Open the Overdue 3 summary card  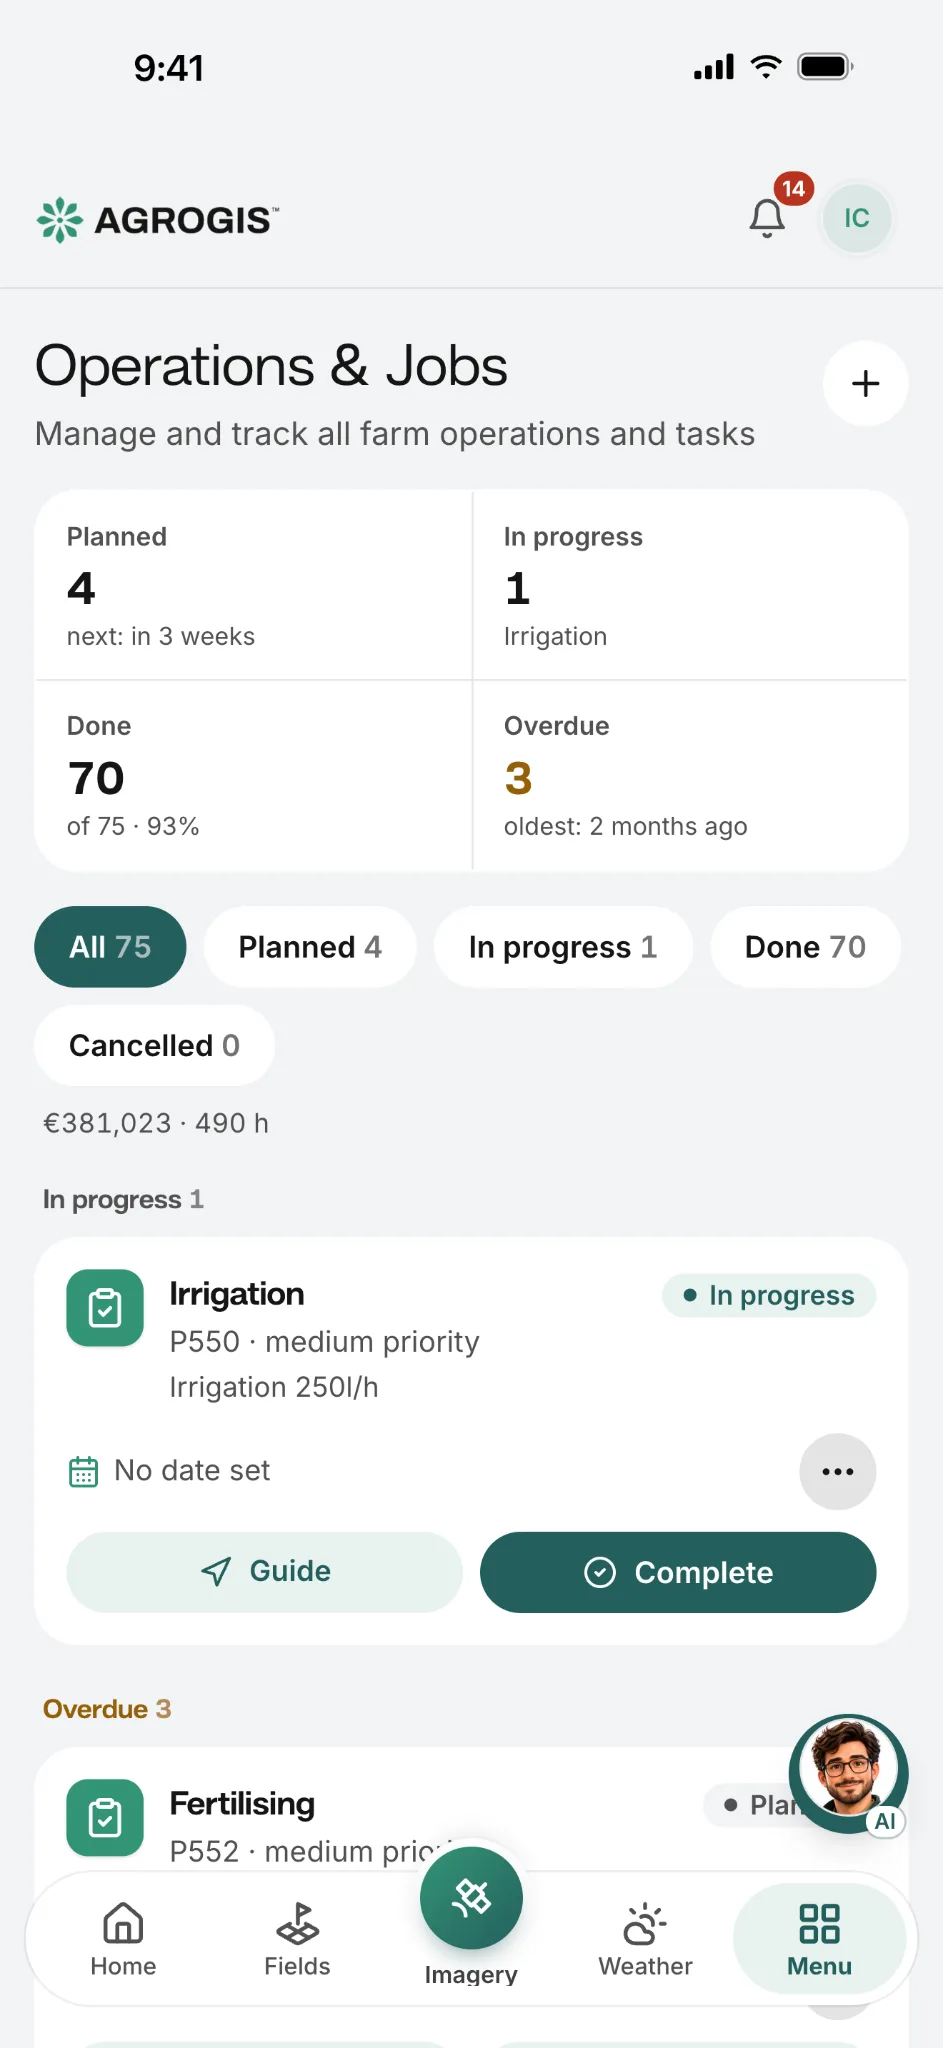690,776
